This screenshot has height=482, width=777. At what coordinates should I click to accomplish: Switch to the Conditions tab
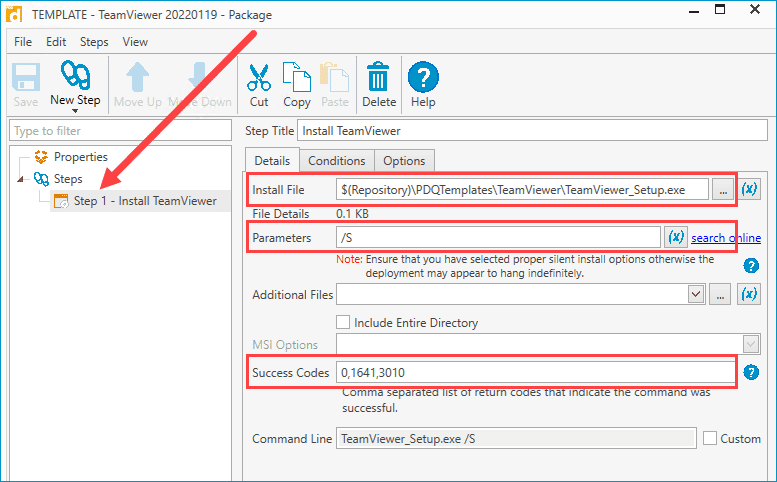pos(336,161)
